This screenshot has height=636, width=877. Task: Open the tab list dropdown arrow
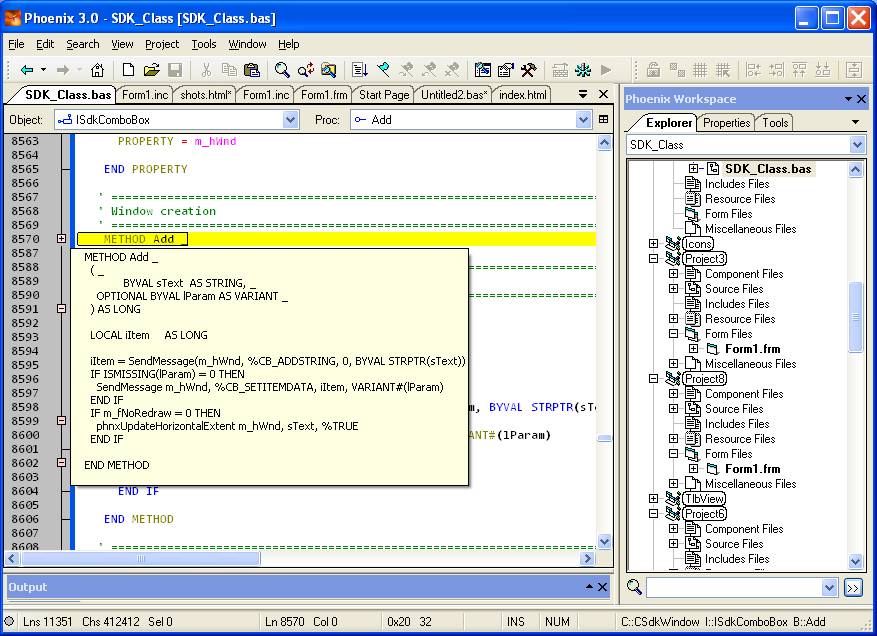tap(582, 94)
